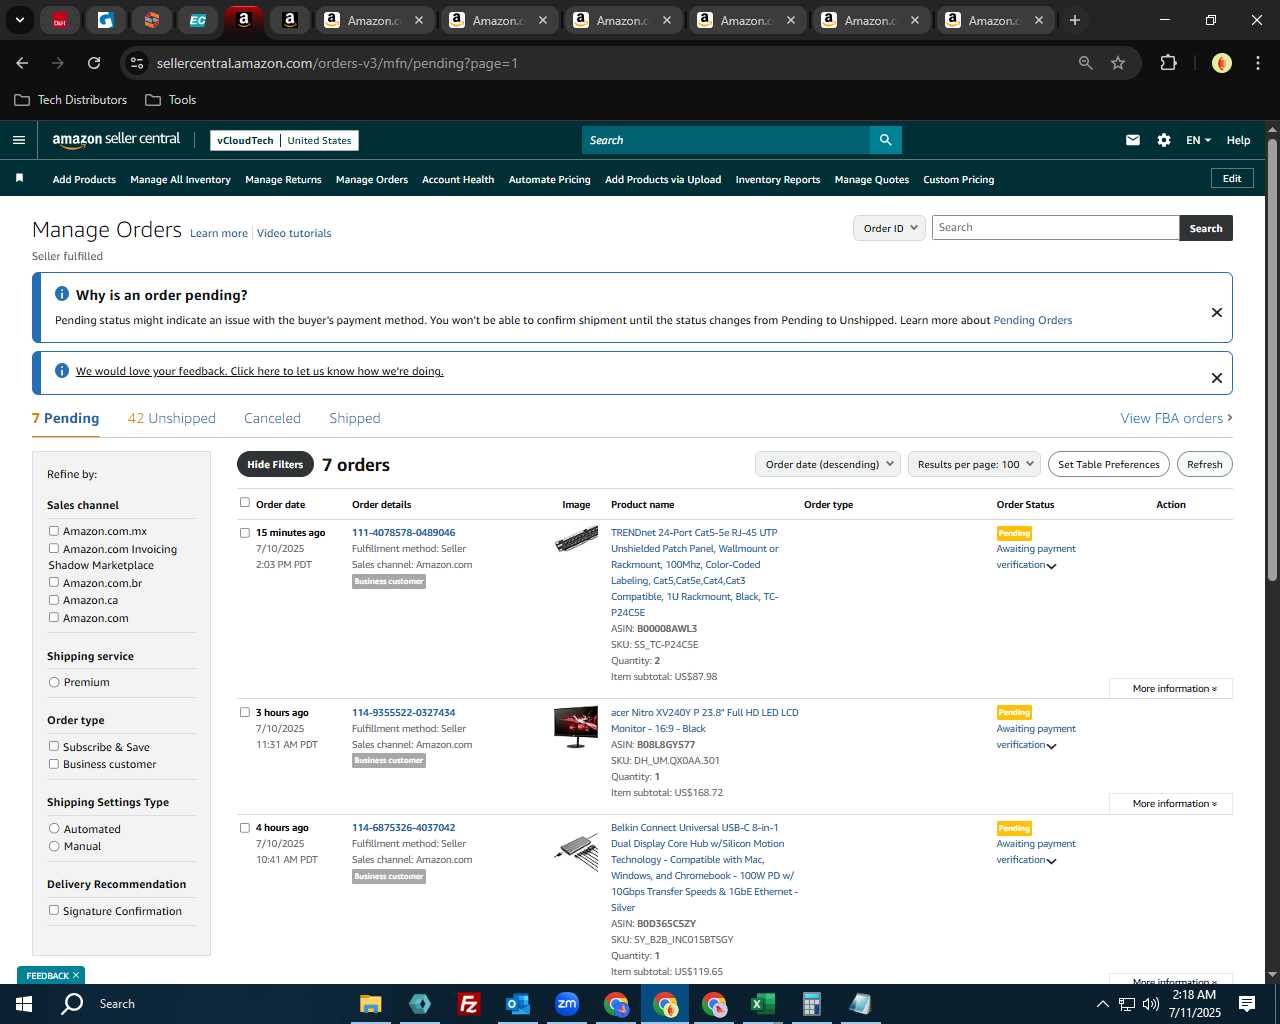1280x1024 pixels.
Task: Click the info icon in the pending banner
Action: 62,294
